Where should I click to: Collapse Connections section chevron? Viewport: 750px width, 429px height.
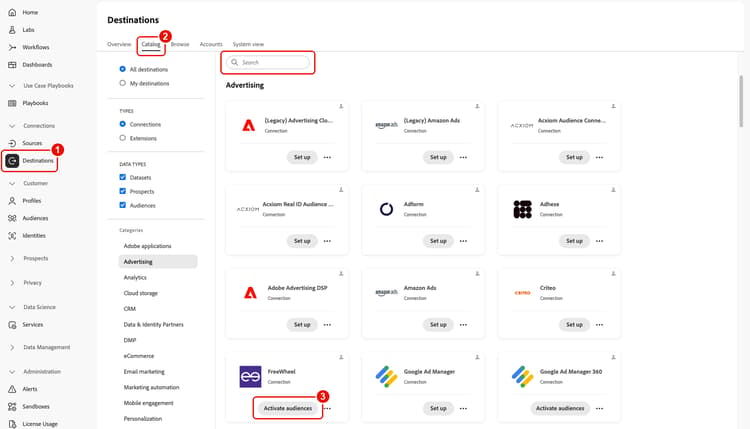tap(12, 126)
